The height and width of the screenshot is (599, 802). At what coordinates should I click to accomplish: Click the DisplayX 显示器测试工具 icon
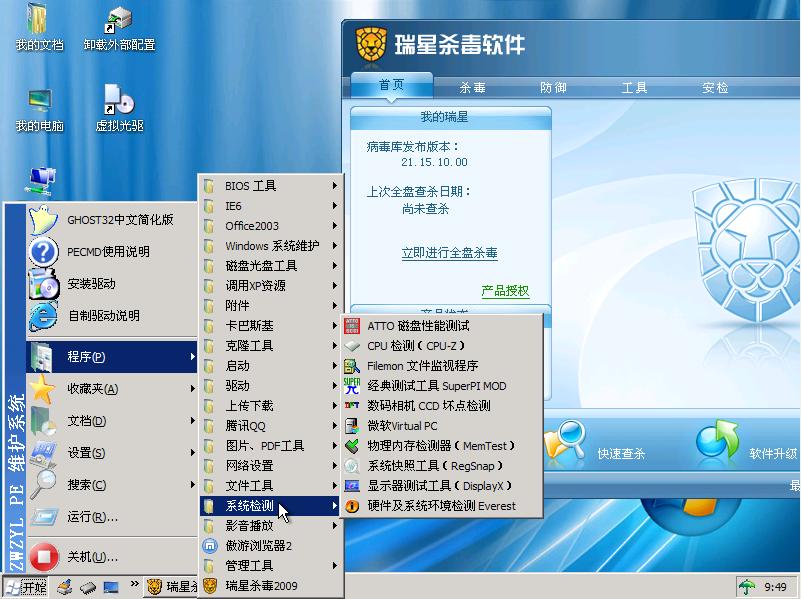(x=352, y=485)
